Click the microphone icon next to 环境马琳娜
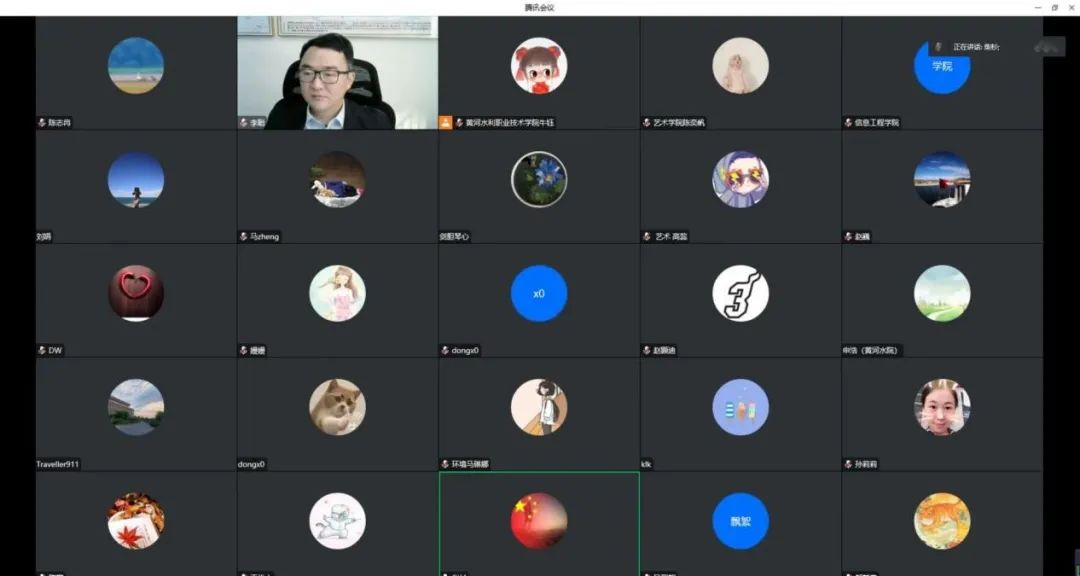 [x=444, y=465]
